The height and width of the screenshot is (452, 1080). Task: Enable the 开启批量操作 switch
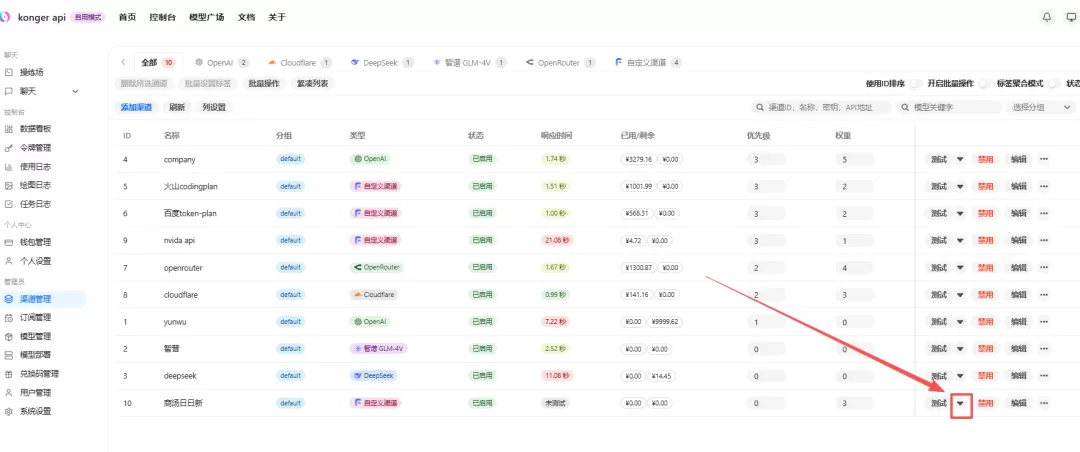pos(984,84)
